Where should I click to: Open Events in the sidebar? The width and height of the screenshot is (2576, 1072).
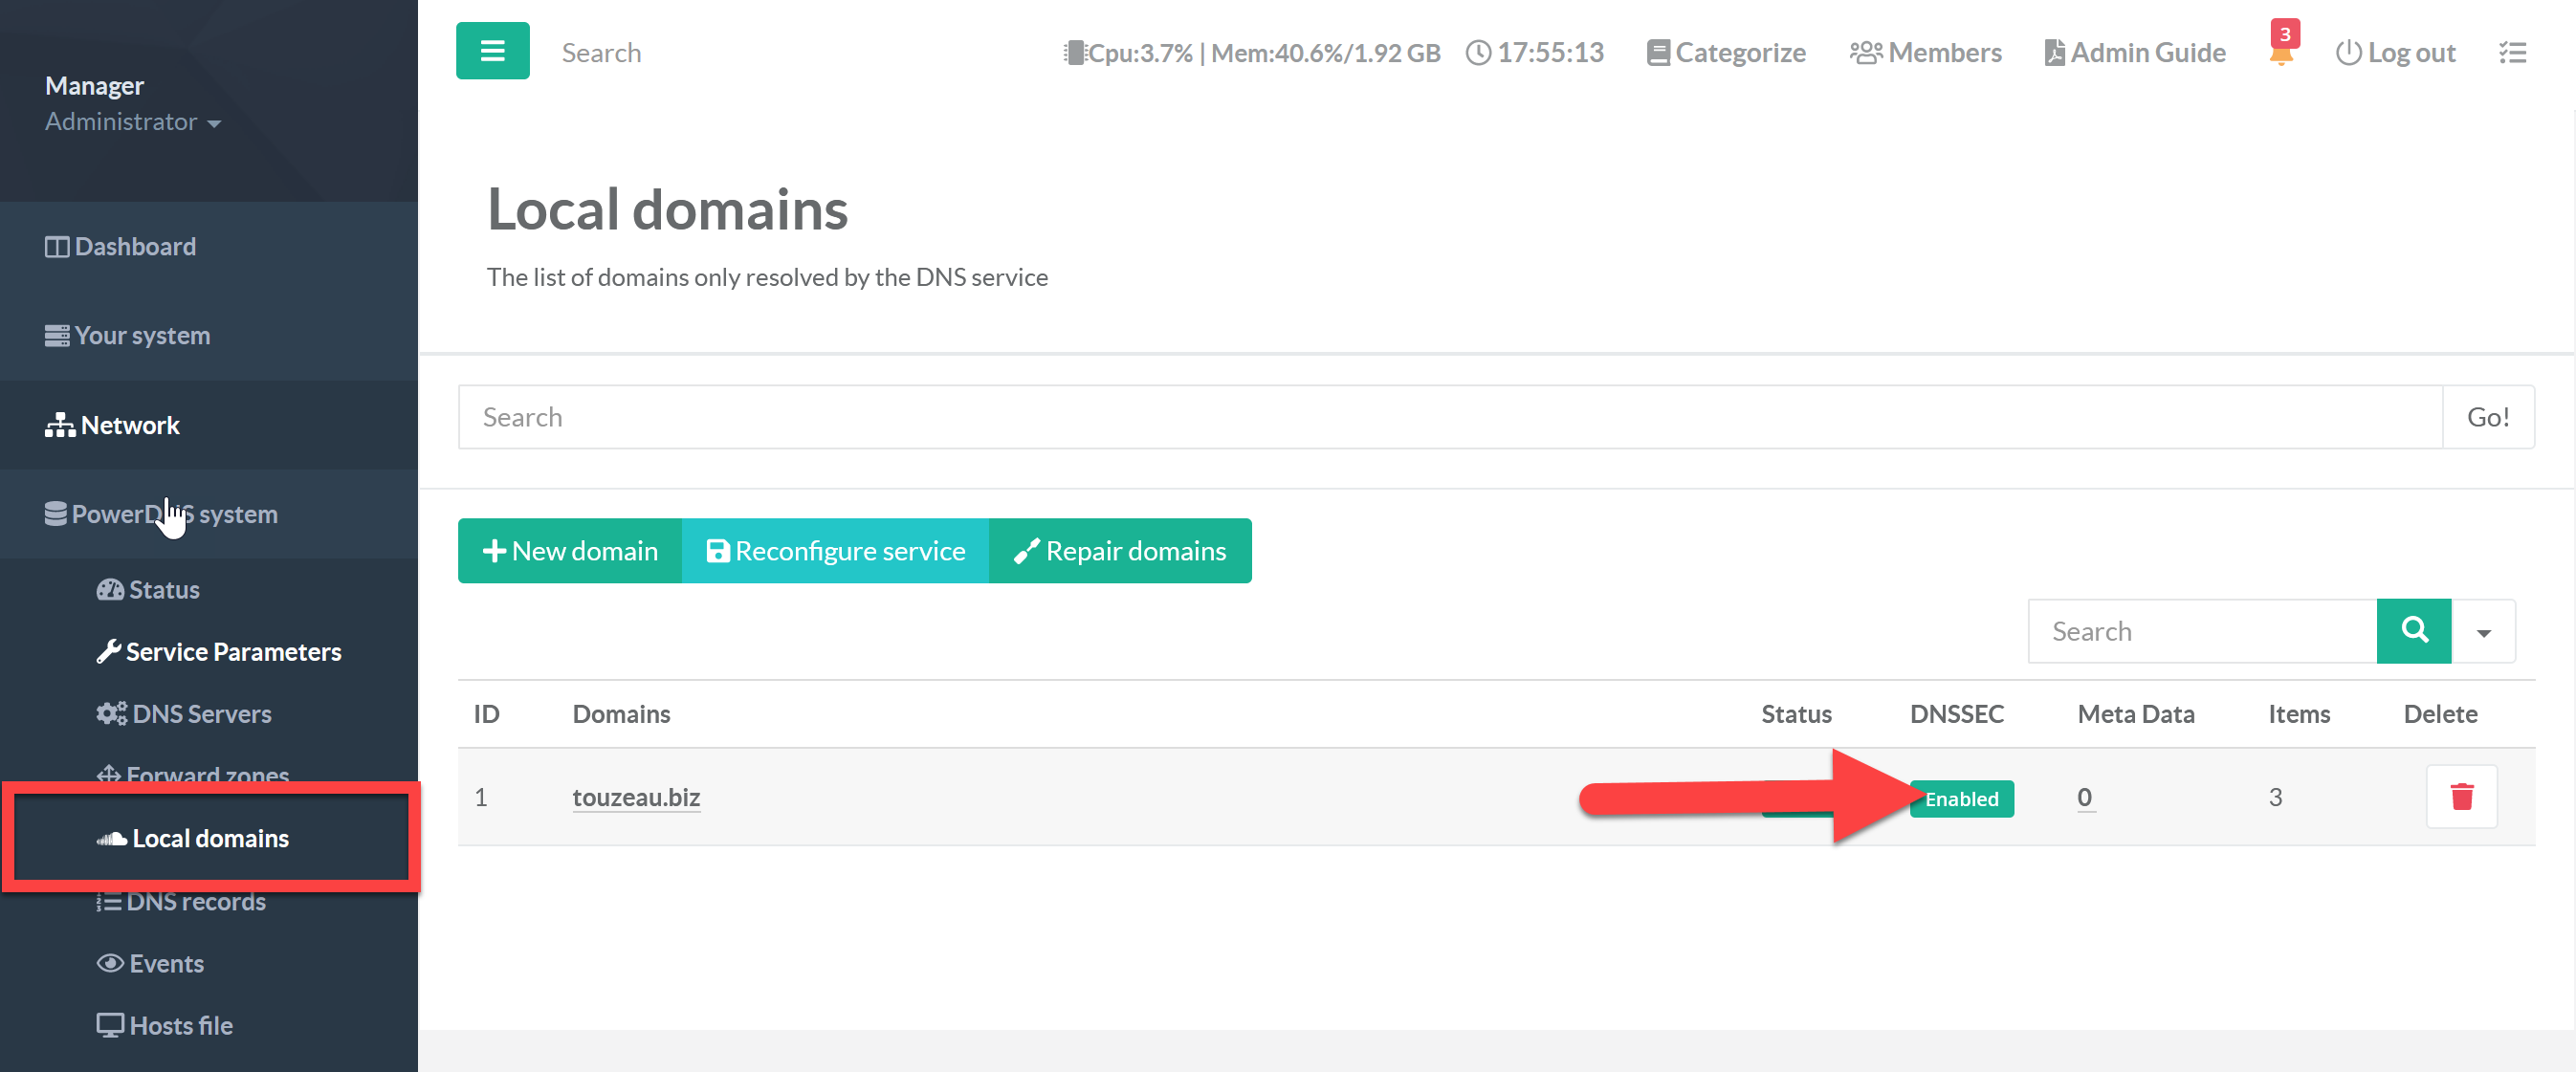(166, 963)
